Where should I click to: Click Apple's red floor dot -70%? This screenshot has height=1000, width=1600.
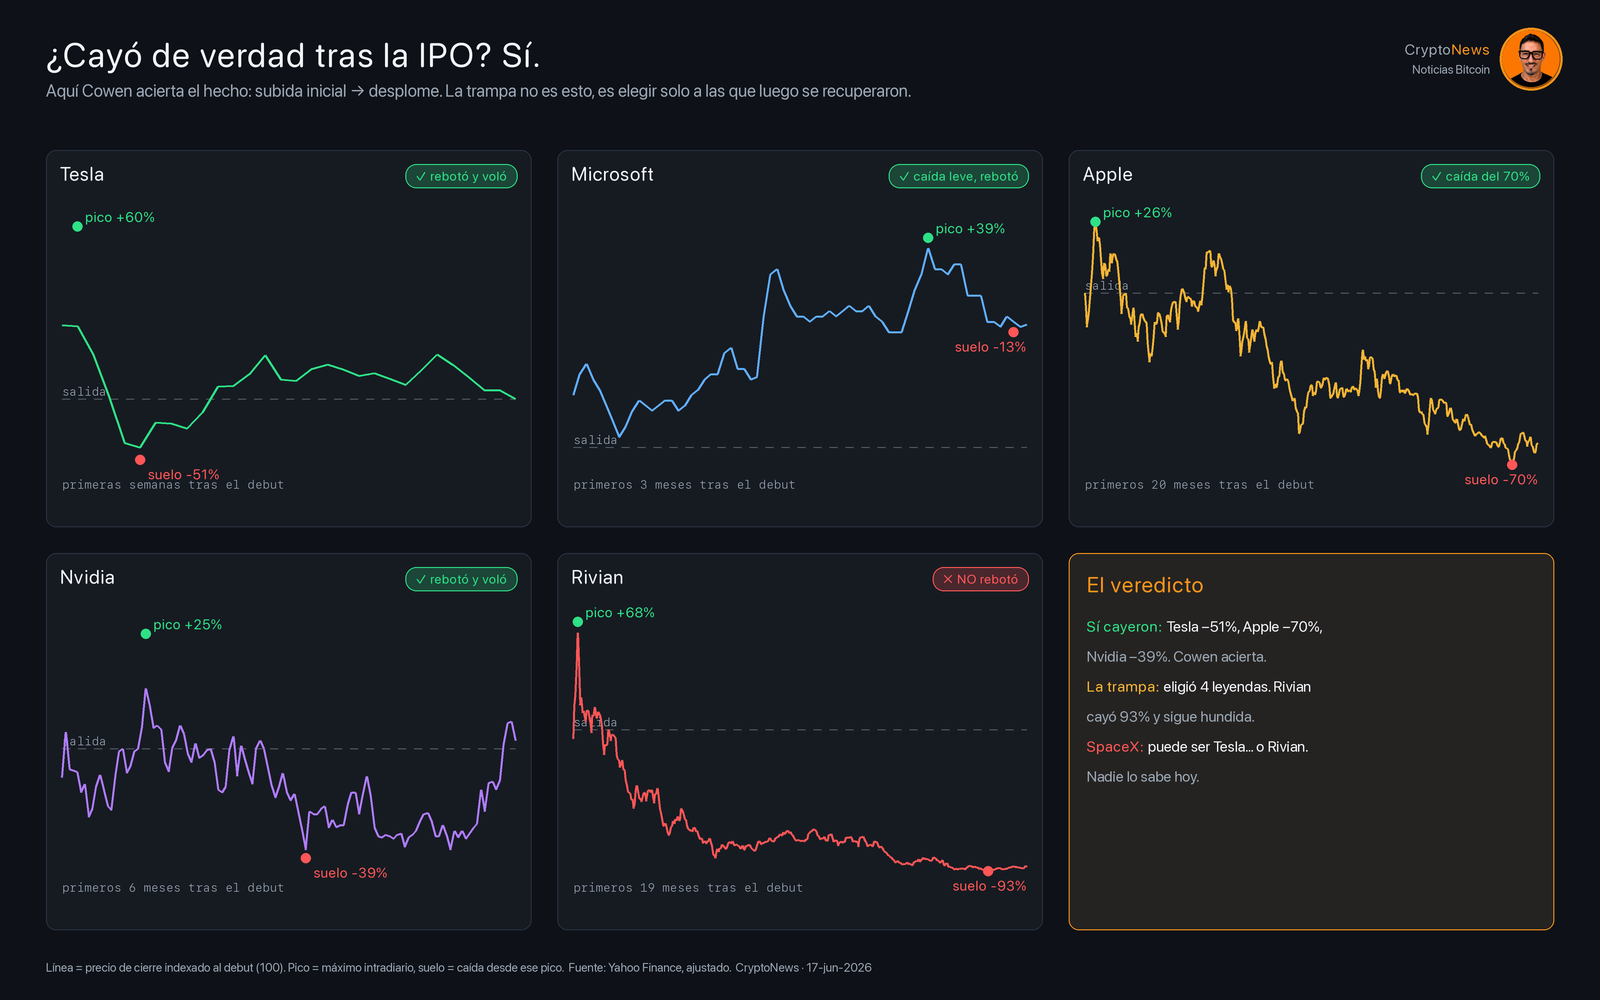coord(1512,465)
